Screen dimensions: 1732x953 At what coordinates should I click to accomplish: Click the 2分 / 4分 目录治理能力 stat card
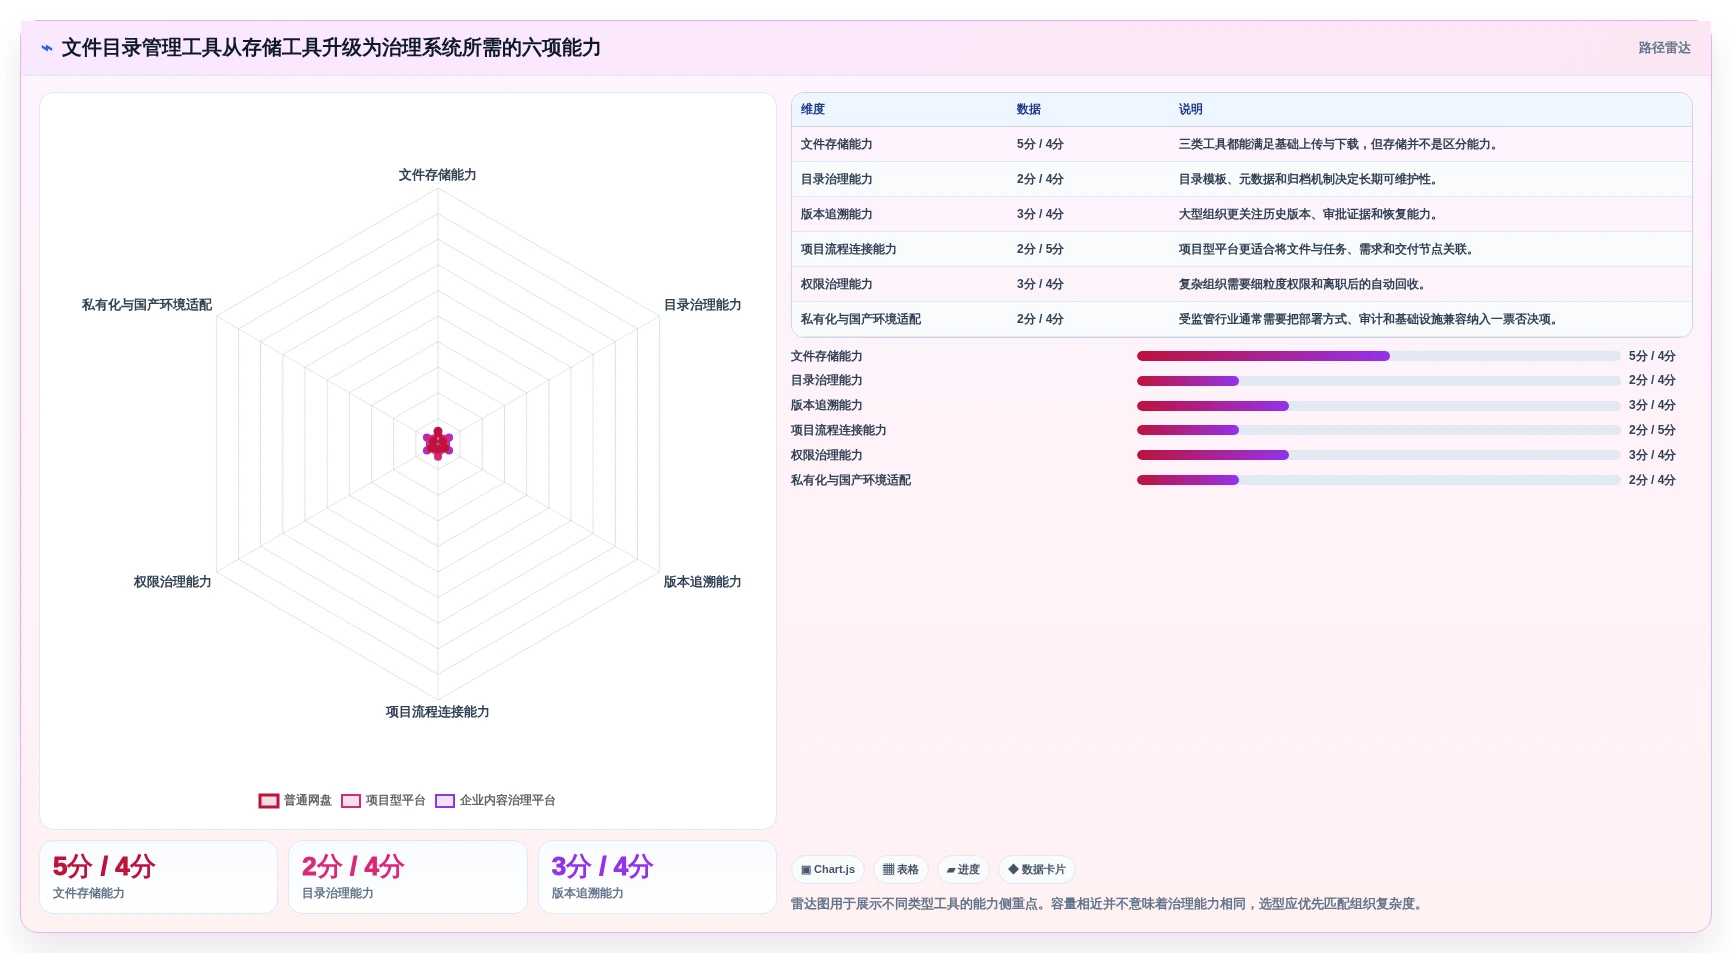408,877
